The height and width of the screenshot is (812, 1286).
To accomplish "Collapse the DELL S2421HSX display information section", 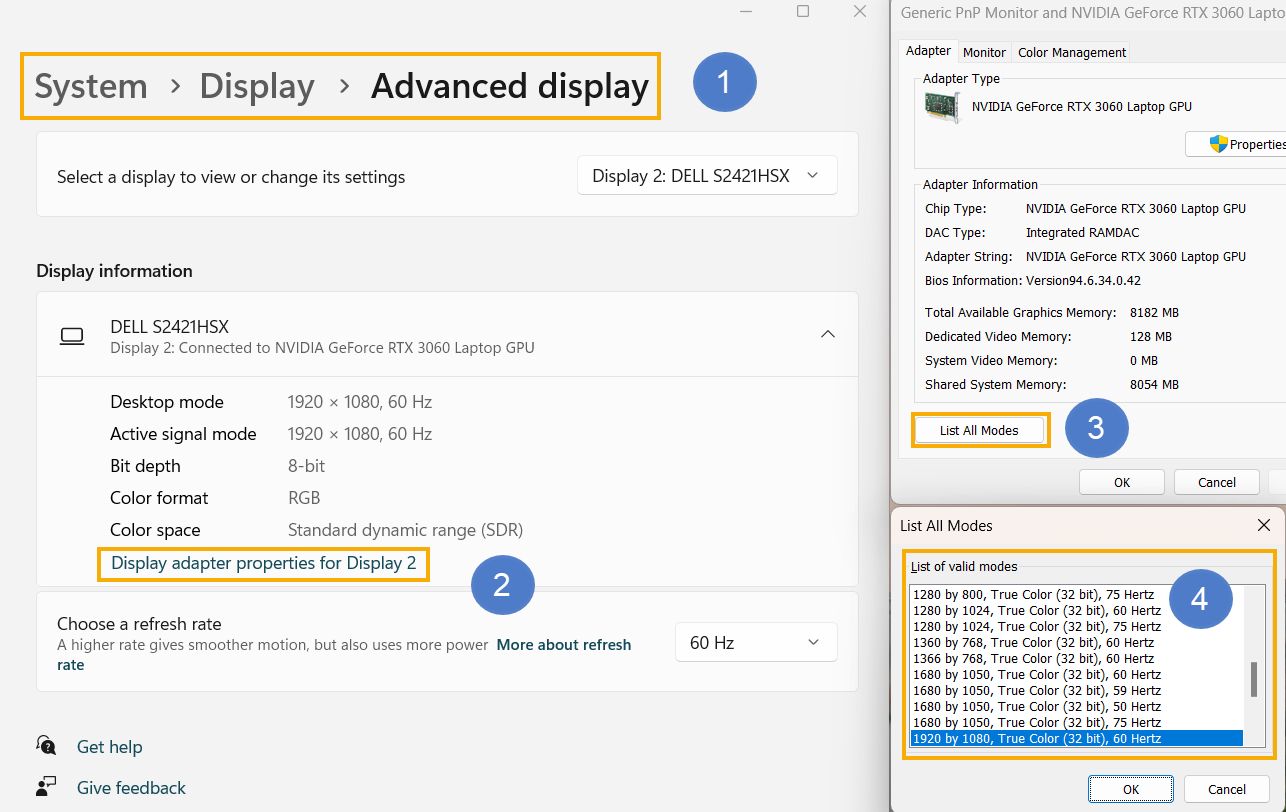I will tap(828, 334).
